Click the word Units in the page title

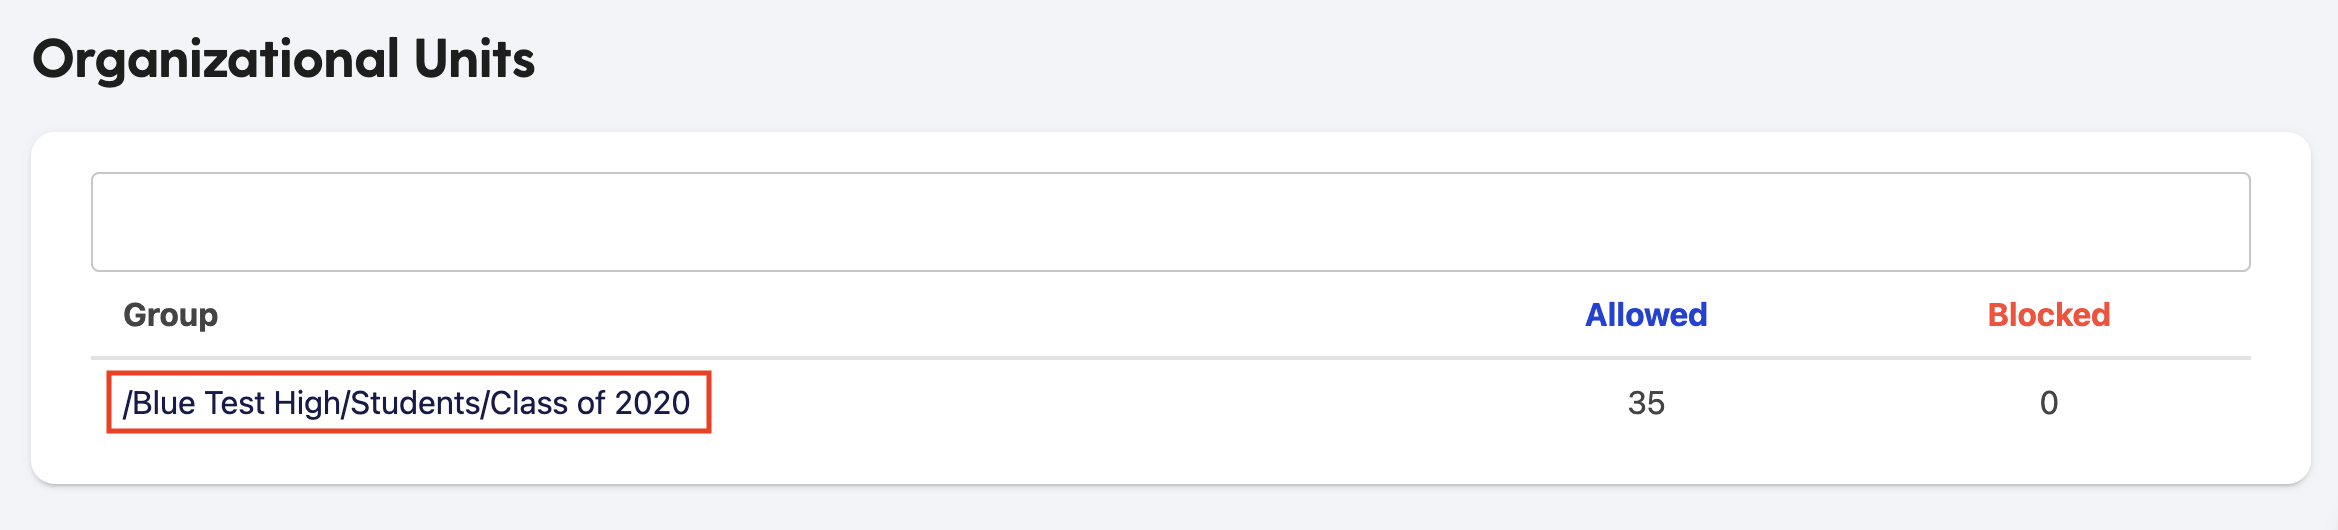point(475,59)
